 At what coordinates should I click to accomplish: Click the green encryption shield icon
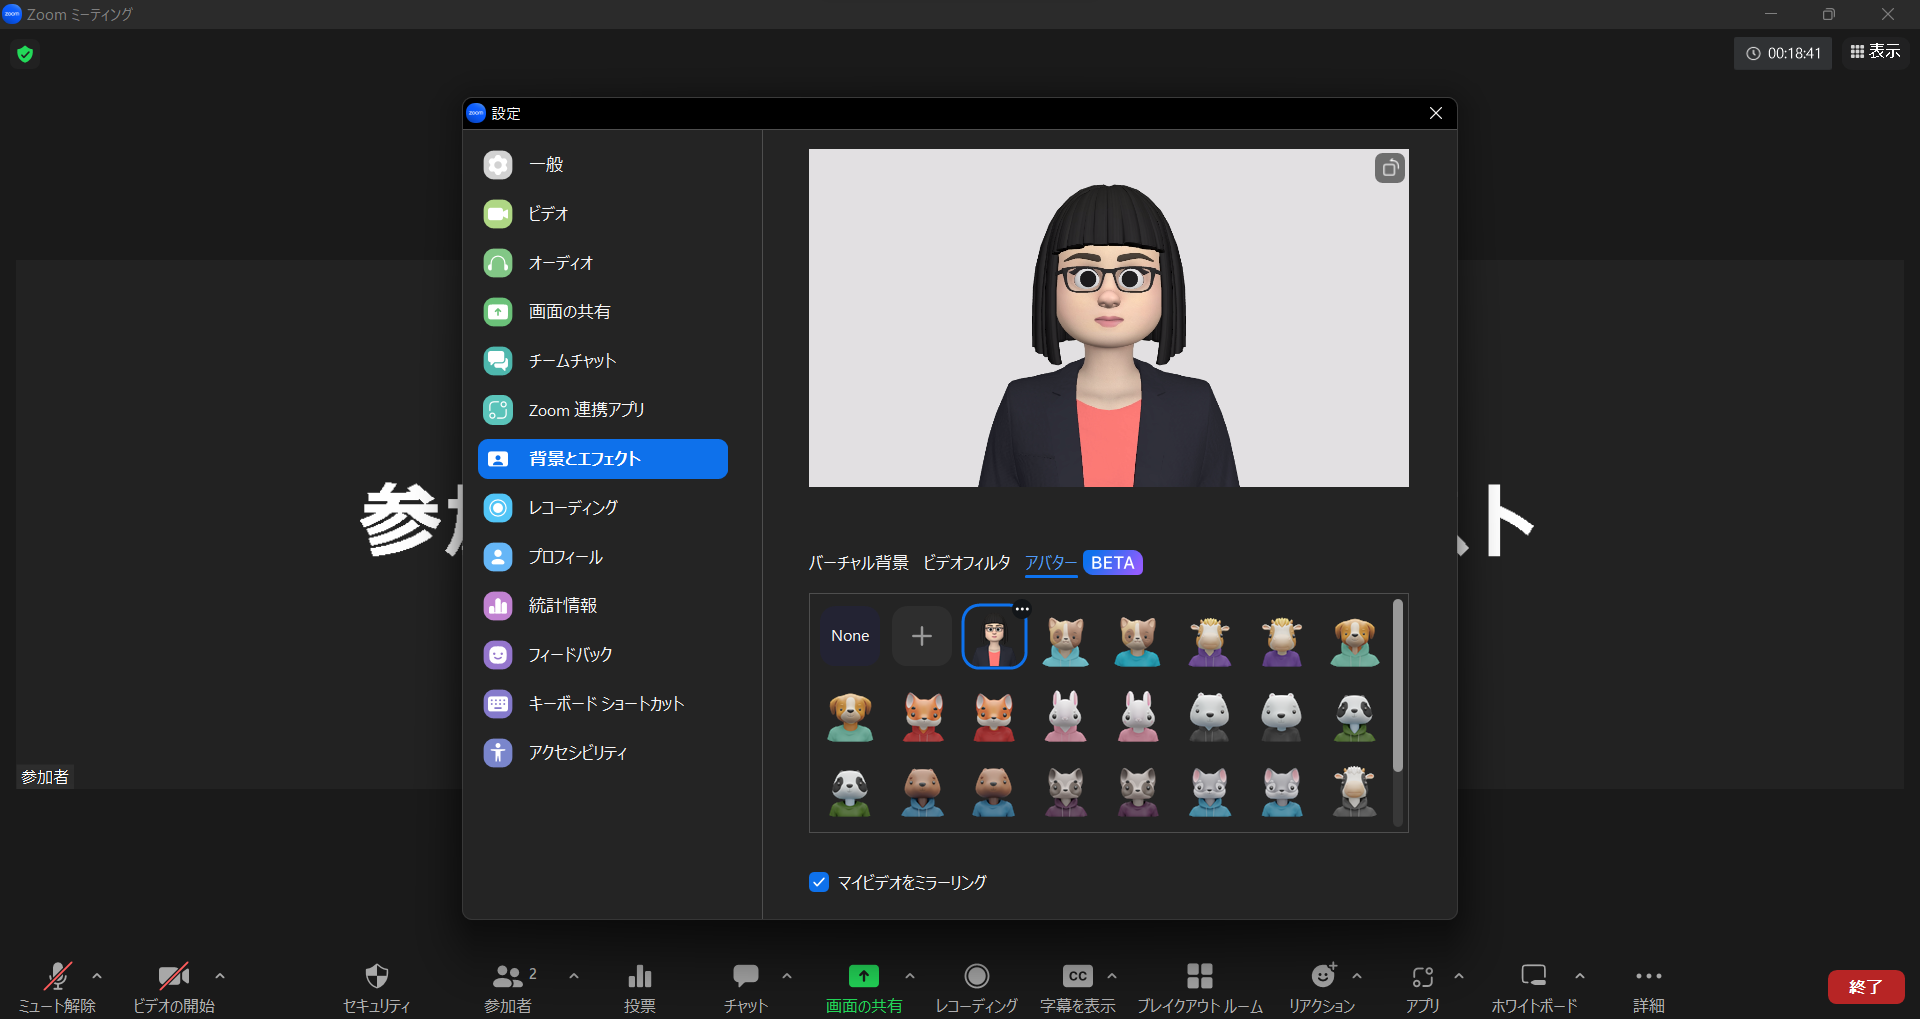tap(26, 54)
